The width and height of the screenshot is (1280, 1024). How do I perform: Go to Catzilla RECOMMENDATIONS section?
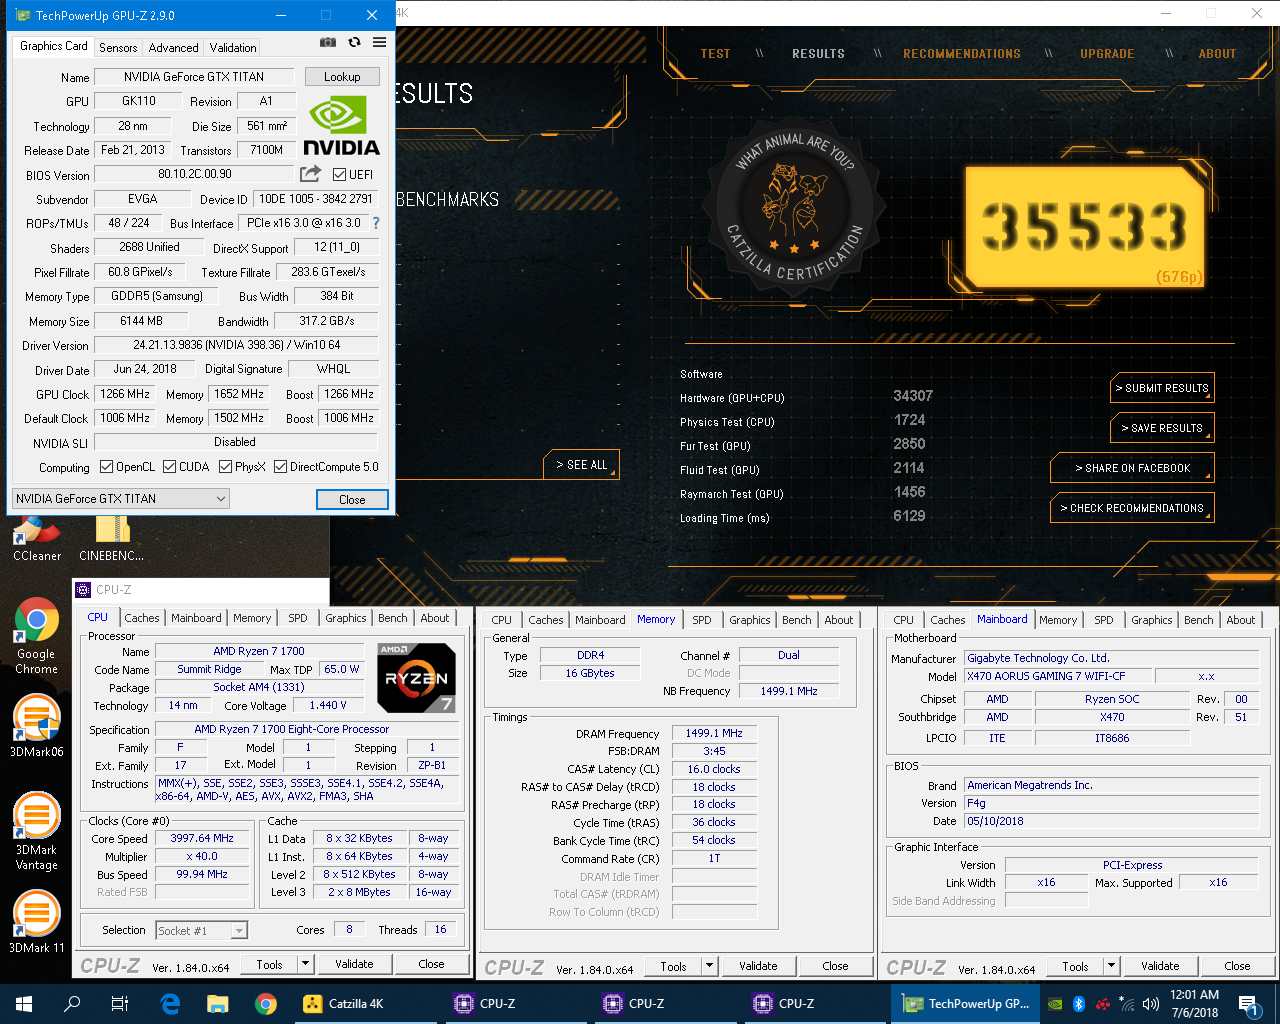(x=962, y=54)
